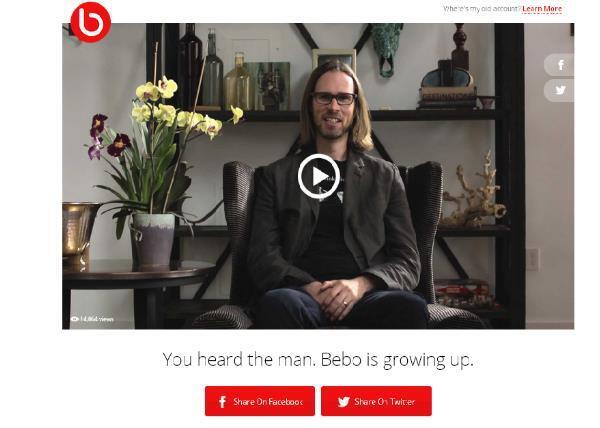Click the 'Share On Twitter' label text
Viewport: 600px width, 428px height.
coord(385,402)
